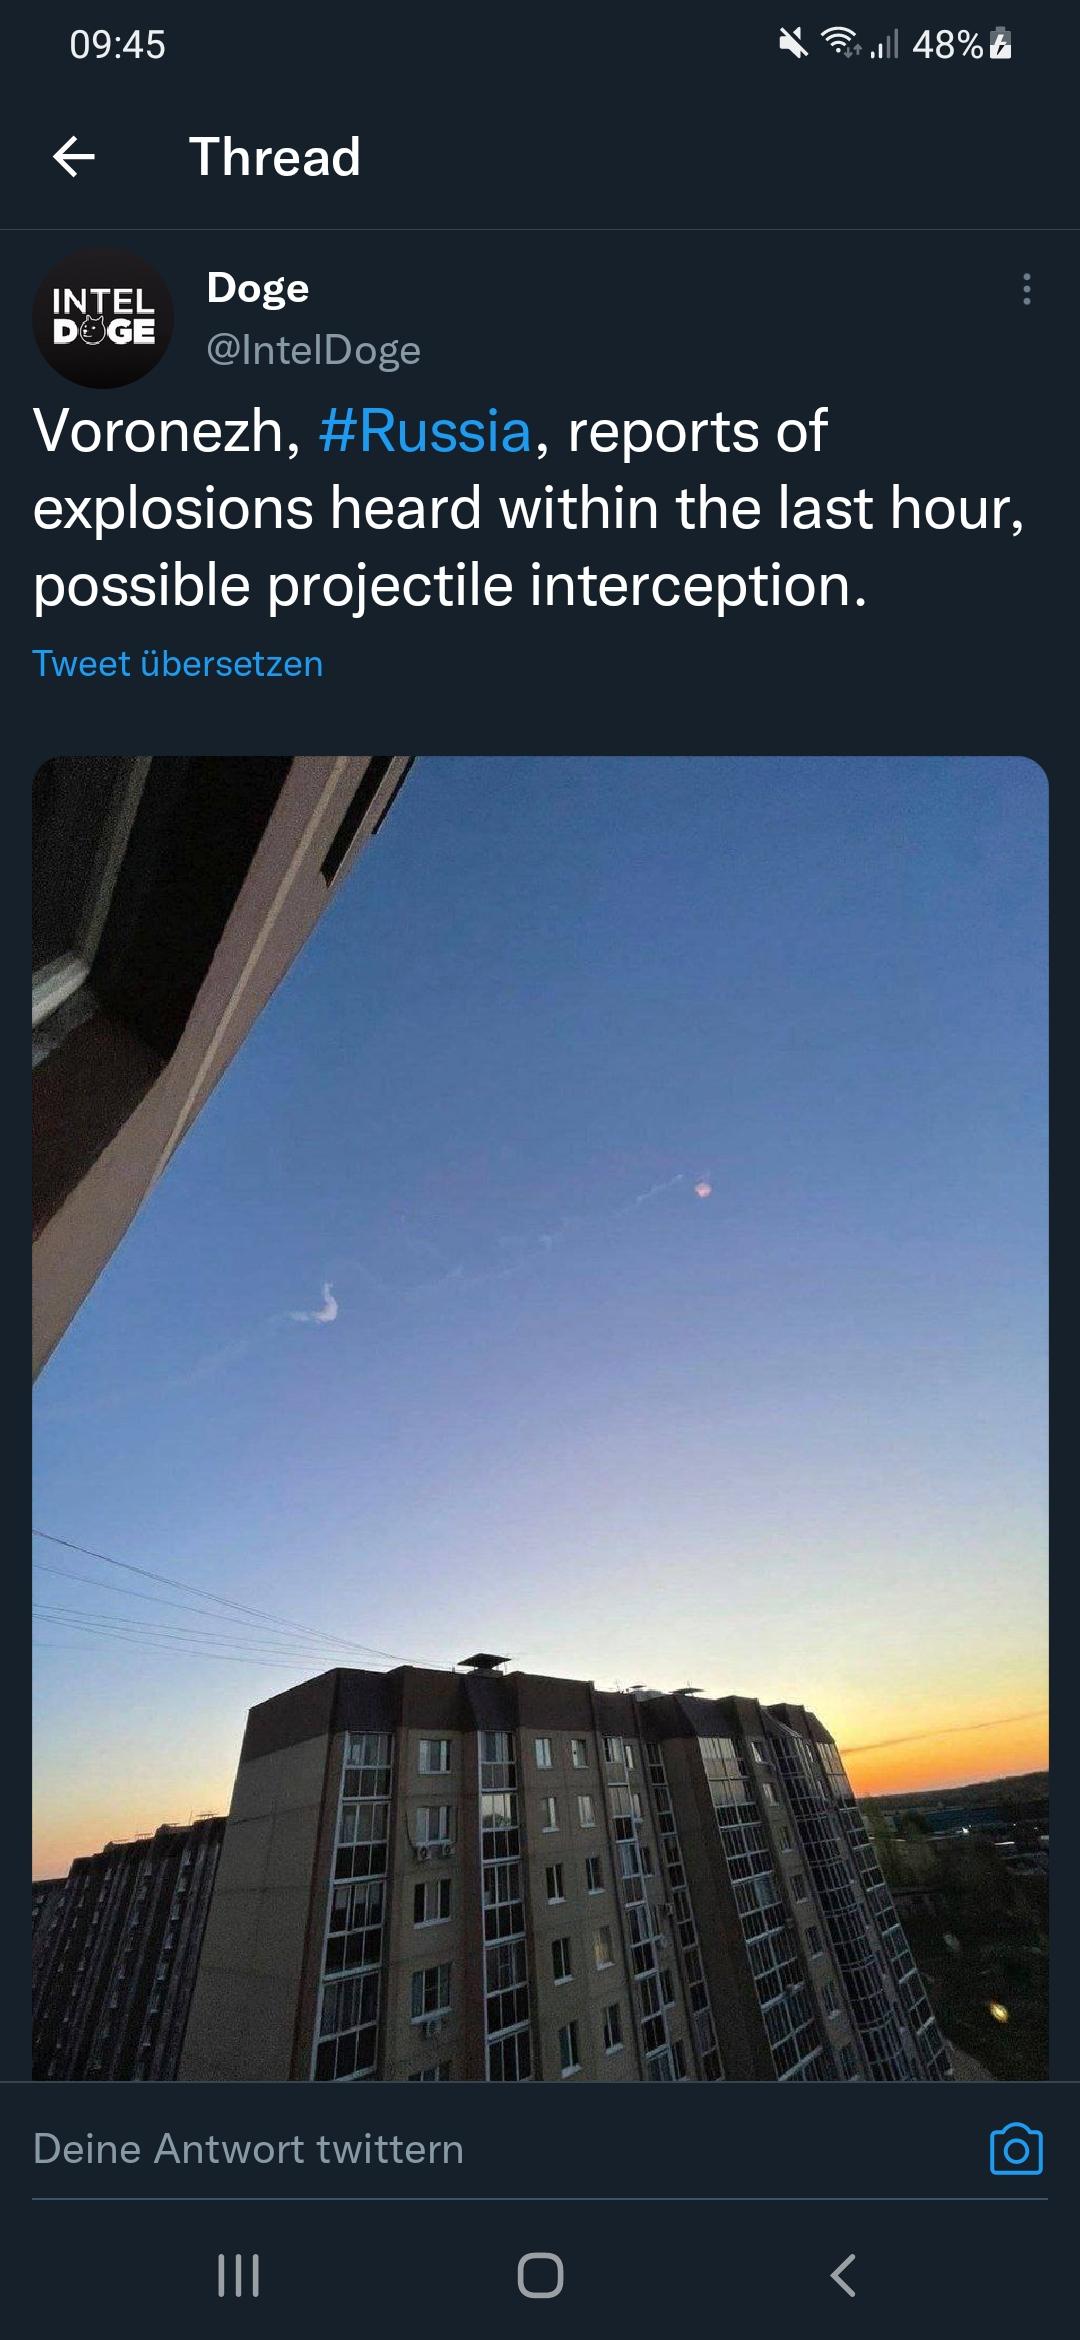Tap the mobile signal strength icon
Viewport: 1080px width, 2340px height.
885,44
